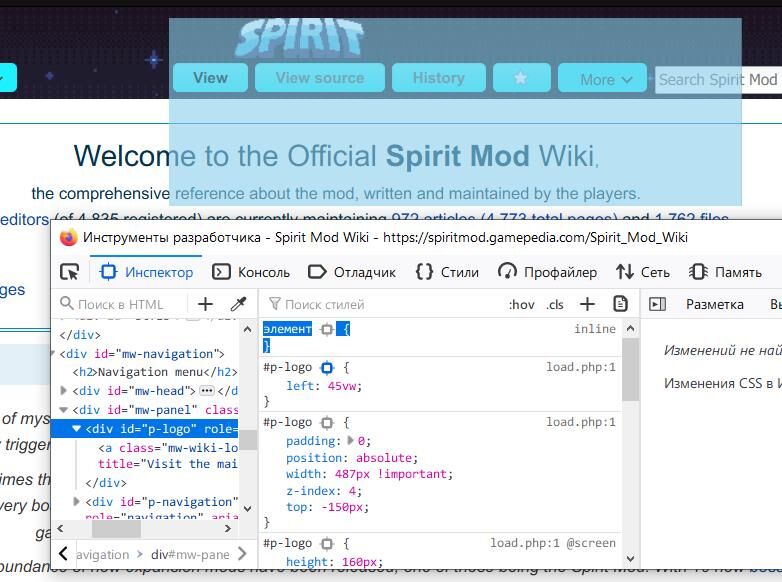Highlight elements matching first #p-logo selector
Image resolution: width=782 pixels, height=582 pixels.
point(327,368)
